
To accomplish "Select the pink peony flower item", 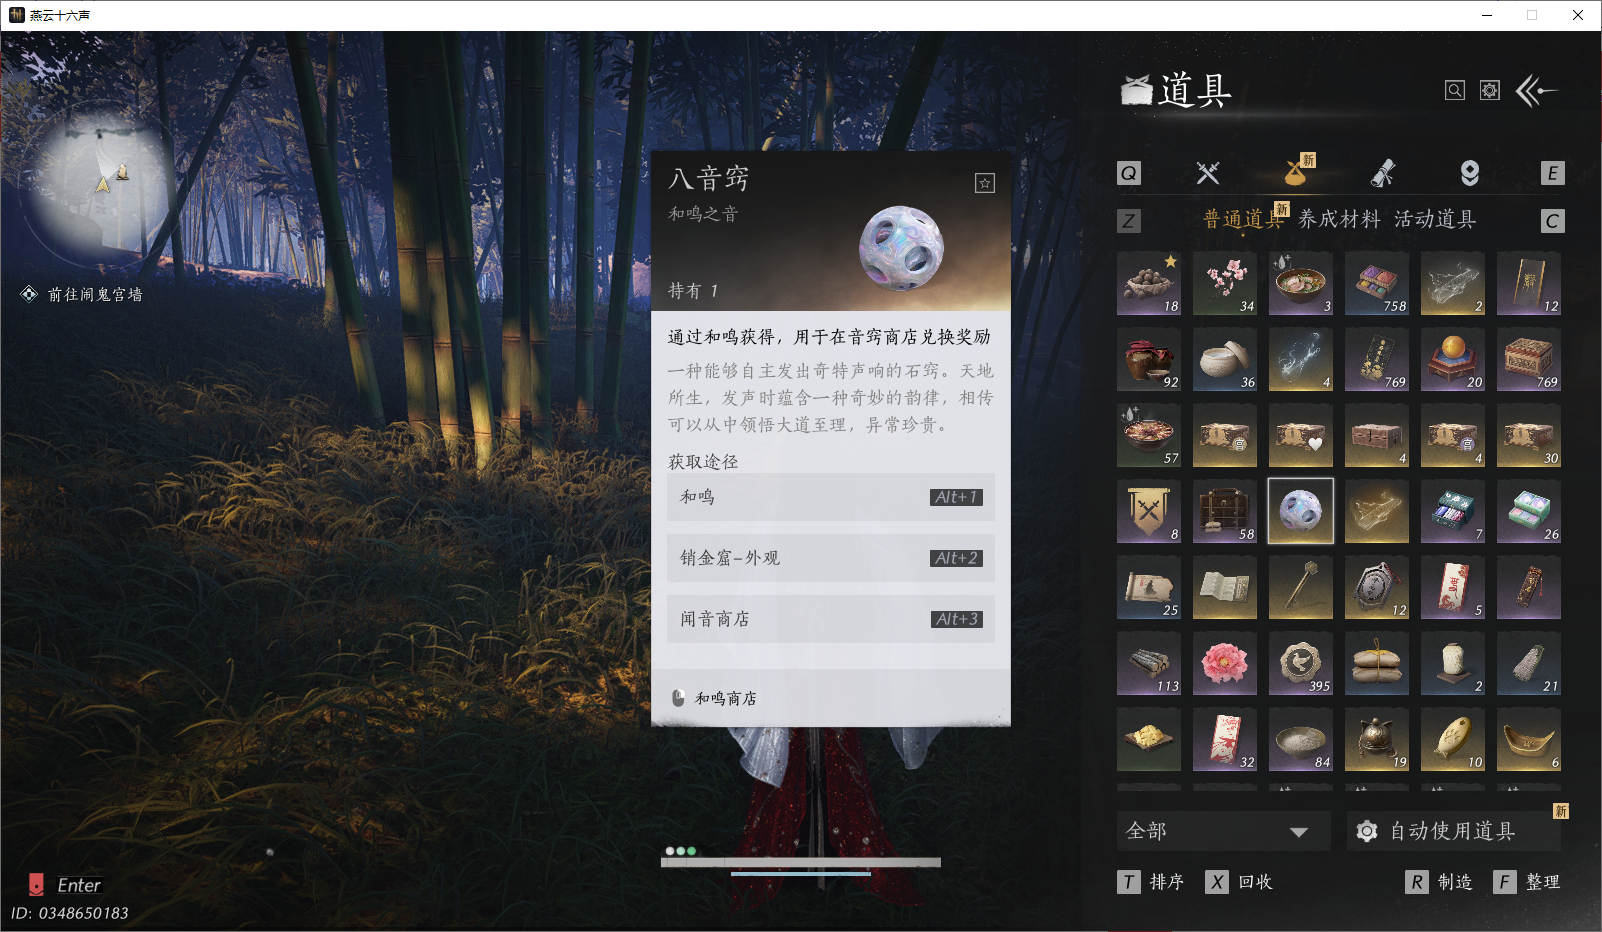I will click(1225, 663).
